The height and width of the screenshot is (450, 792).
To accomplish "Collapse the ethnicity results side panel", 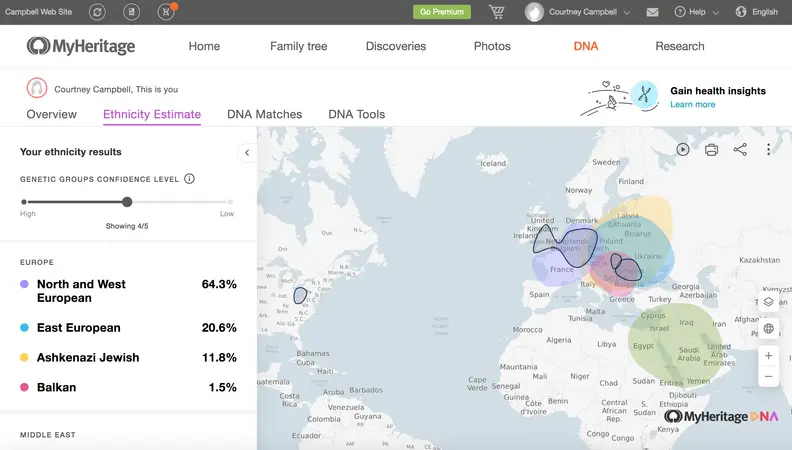I will (x=247, y=153).
